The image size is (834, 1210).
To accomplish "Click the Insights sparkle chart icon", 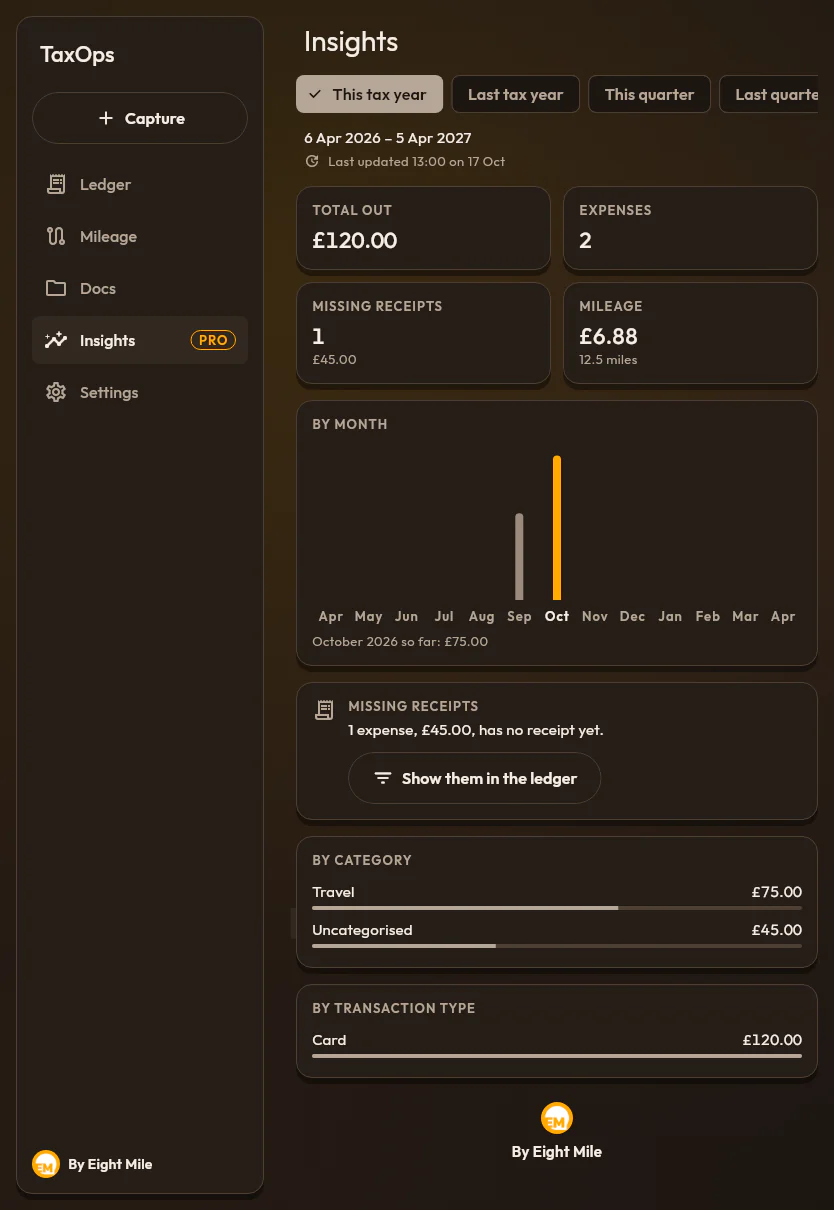I will click(x=56, y=340).
